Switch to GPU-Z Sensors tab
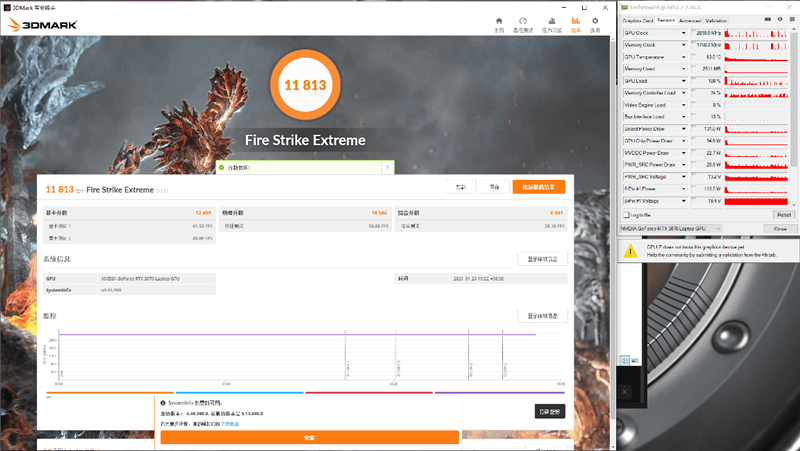The width and height of the screenshot is (800, 451). [666, 20]
